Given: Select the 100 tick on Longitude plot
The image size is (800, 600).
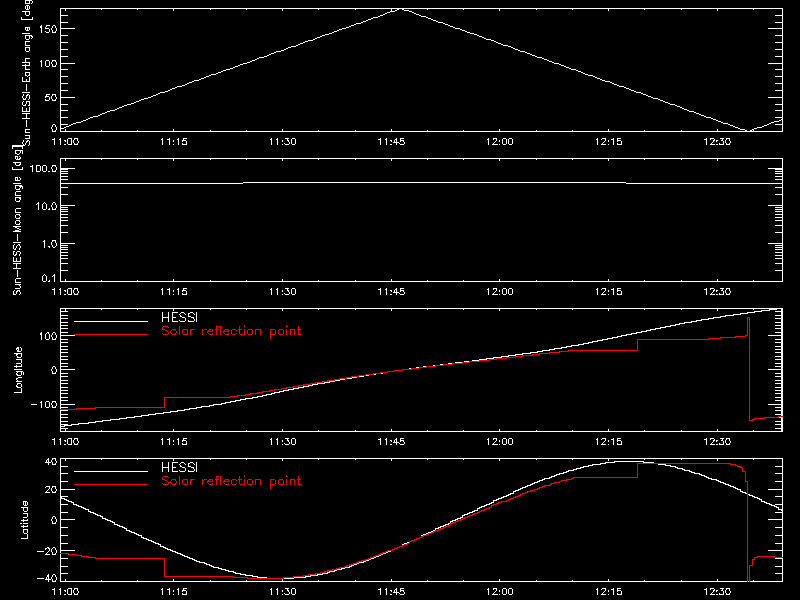Looking at the screenshot, I should pos(47,336).
